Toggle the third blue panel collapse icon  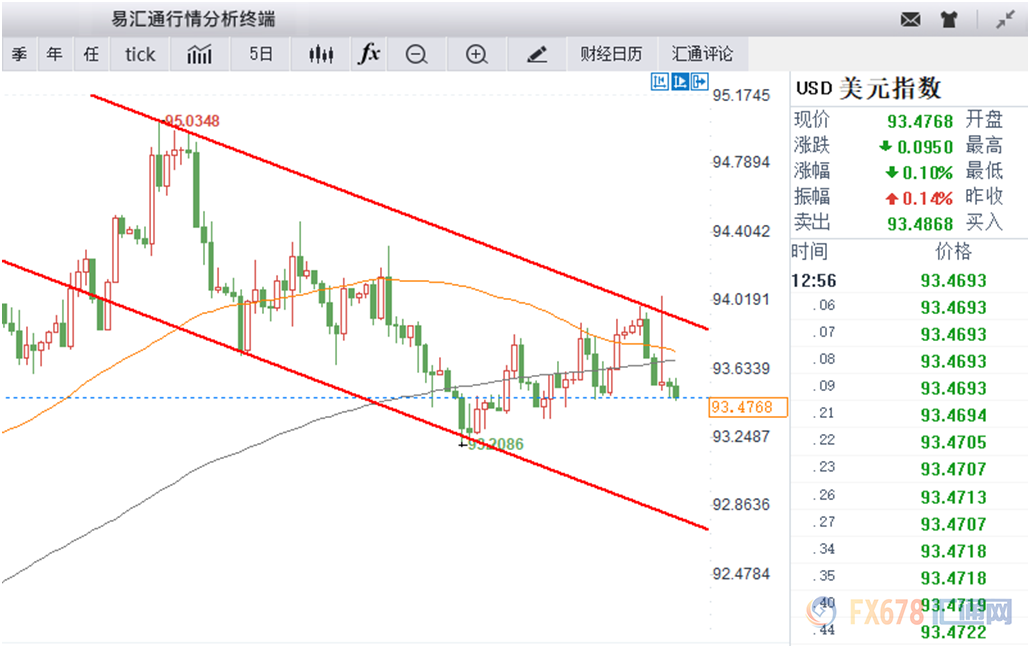pyautogui.click(x=700, y=82)
